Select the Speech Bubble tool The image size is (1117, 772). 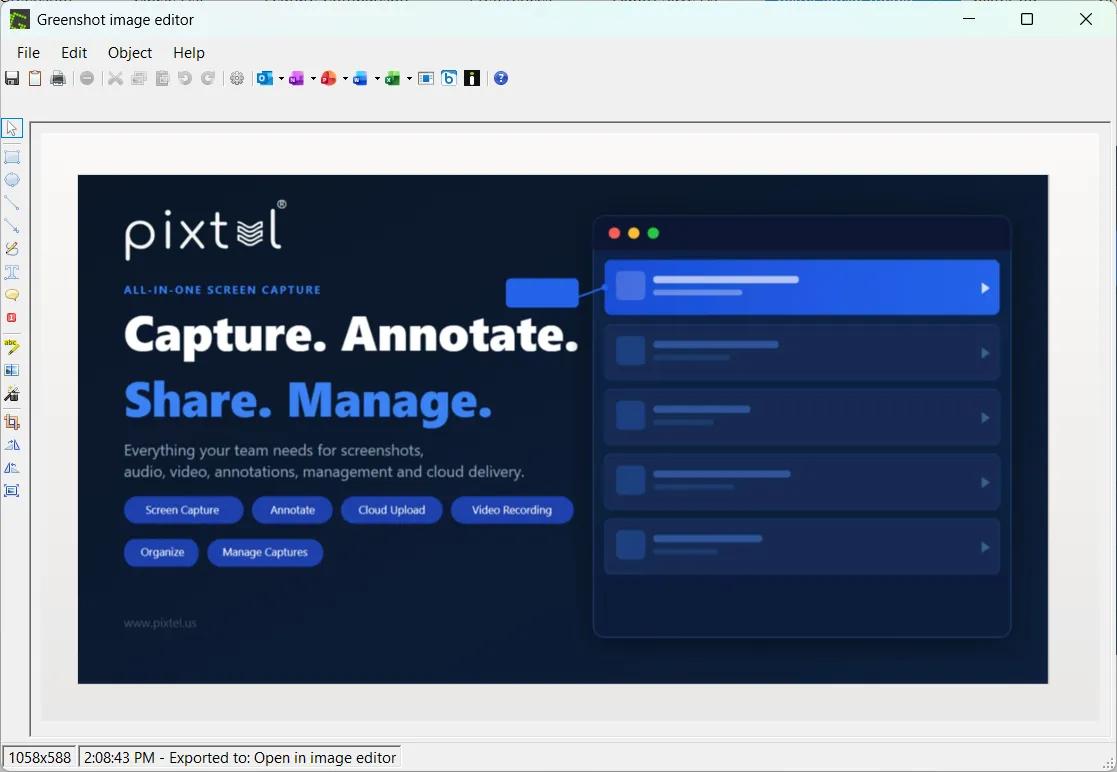[12, 295]
